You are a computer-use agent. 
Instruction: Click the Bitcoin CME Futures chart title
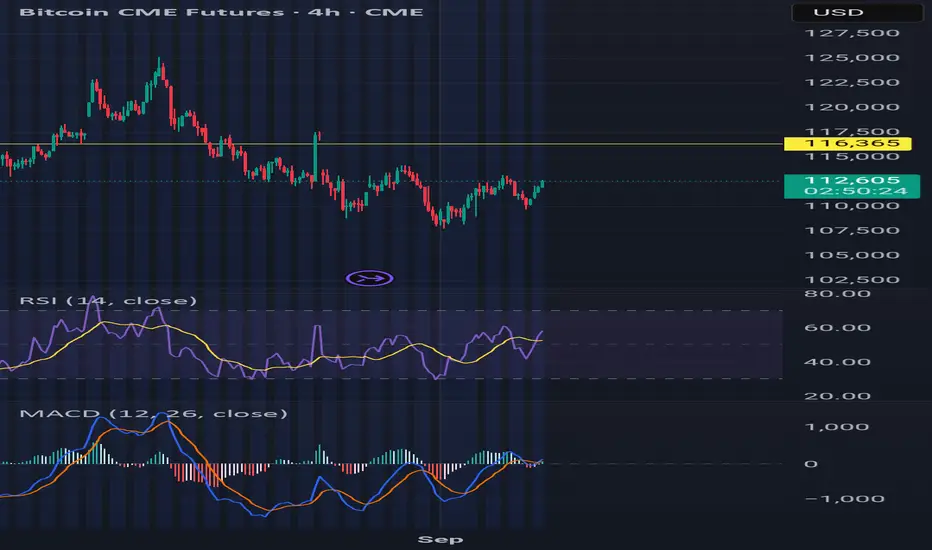pos(221,12)
